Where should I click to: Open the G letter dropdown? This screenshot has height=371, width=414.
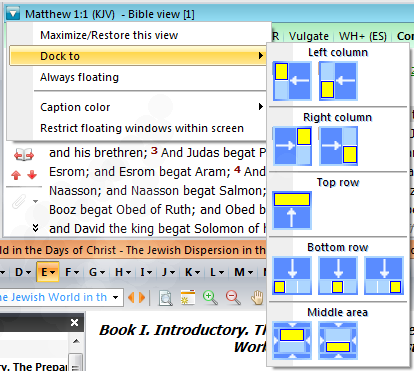pos(97,272)
